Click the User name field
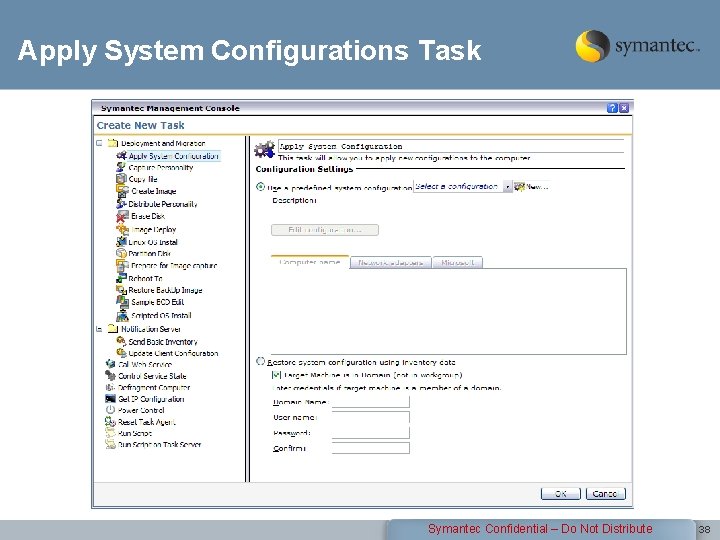The width and height of the screenshot is (720, 540). pos(370,417)
